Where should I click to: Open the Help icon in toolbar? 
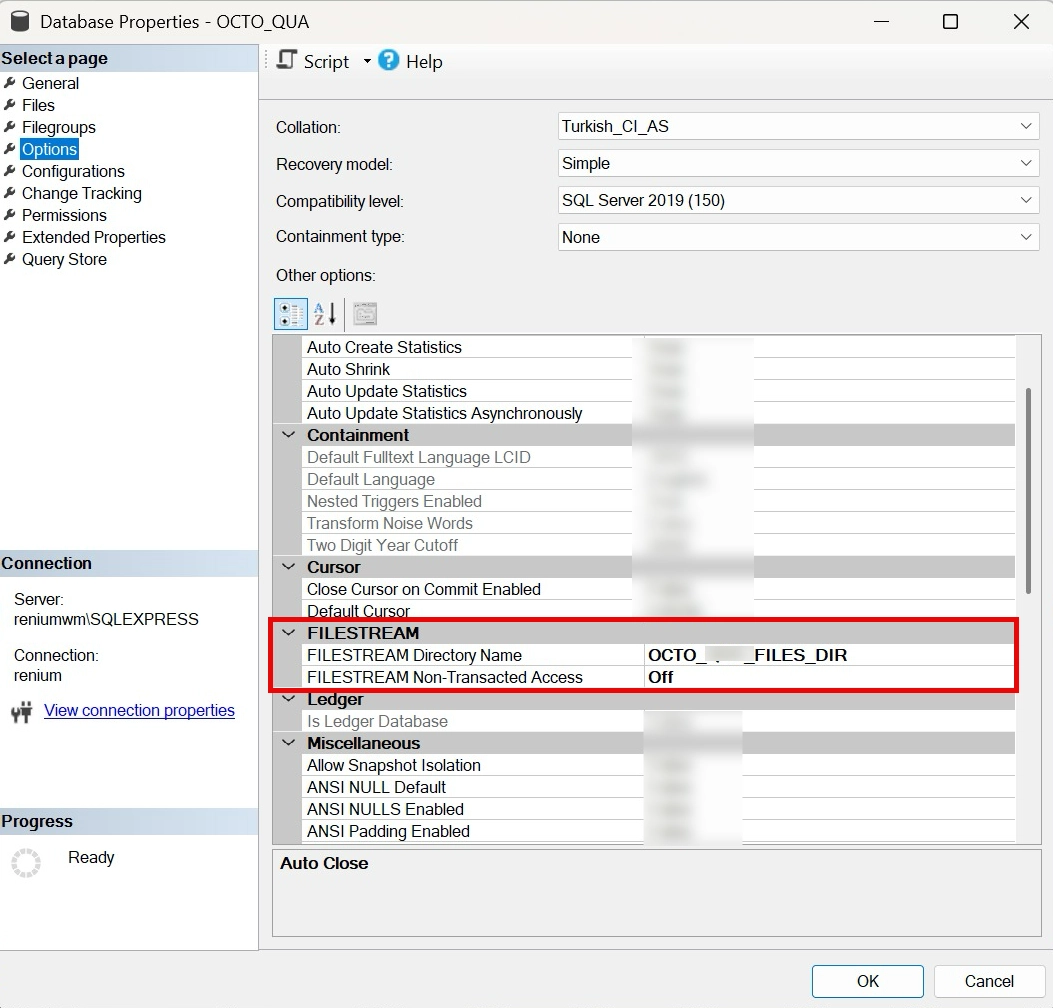point(389,61)
